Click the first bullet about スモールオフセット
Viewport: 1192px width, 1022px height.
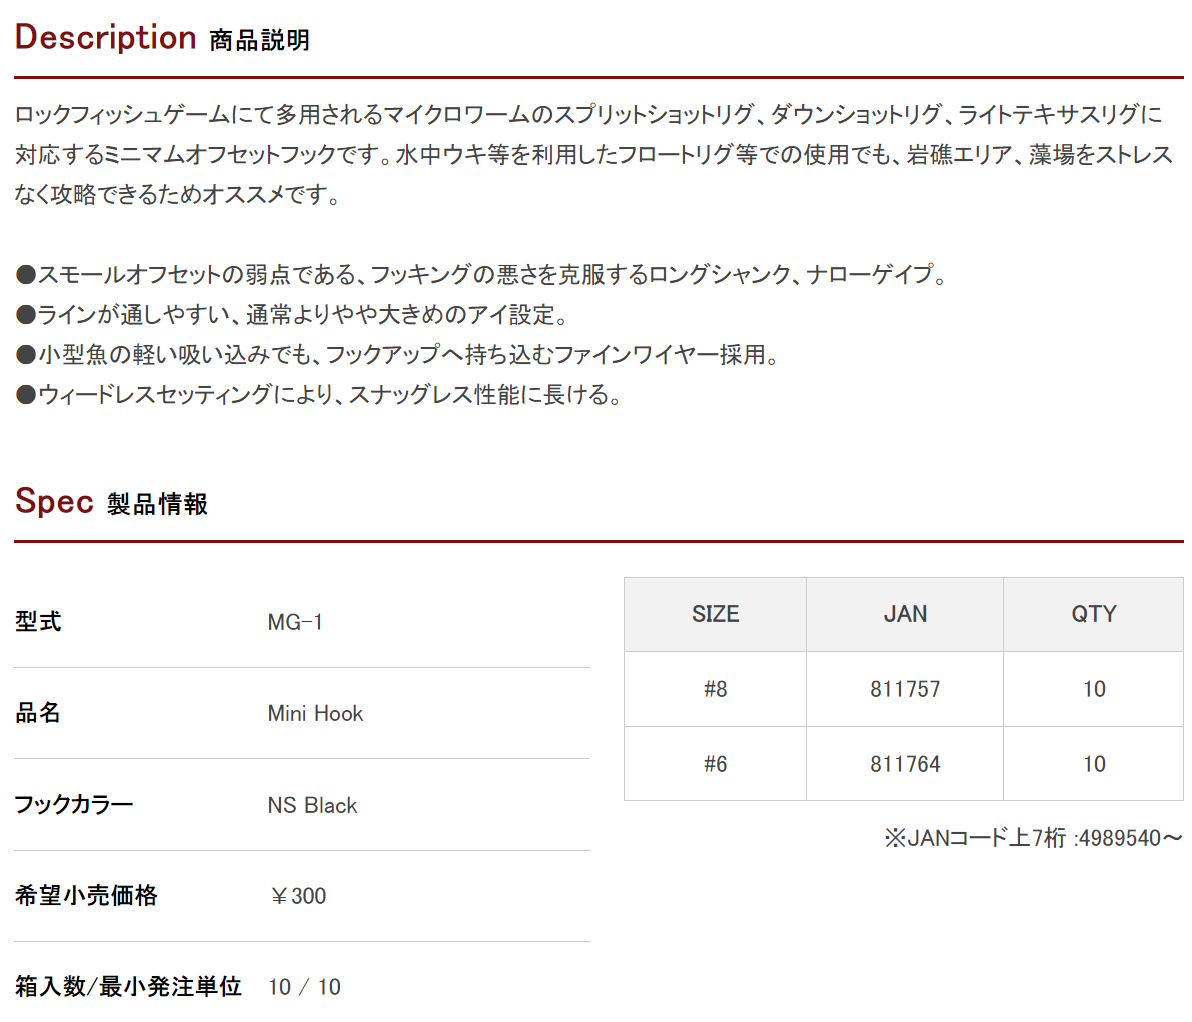click(481, 275)
